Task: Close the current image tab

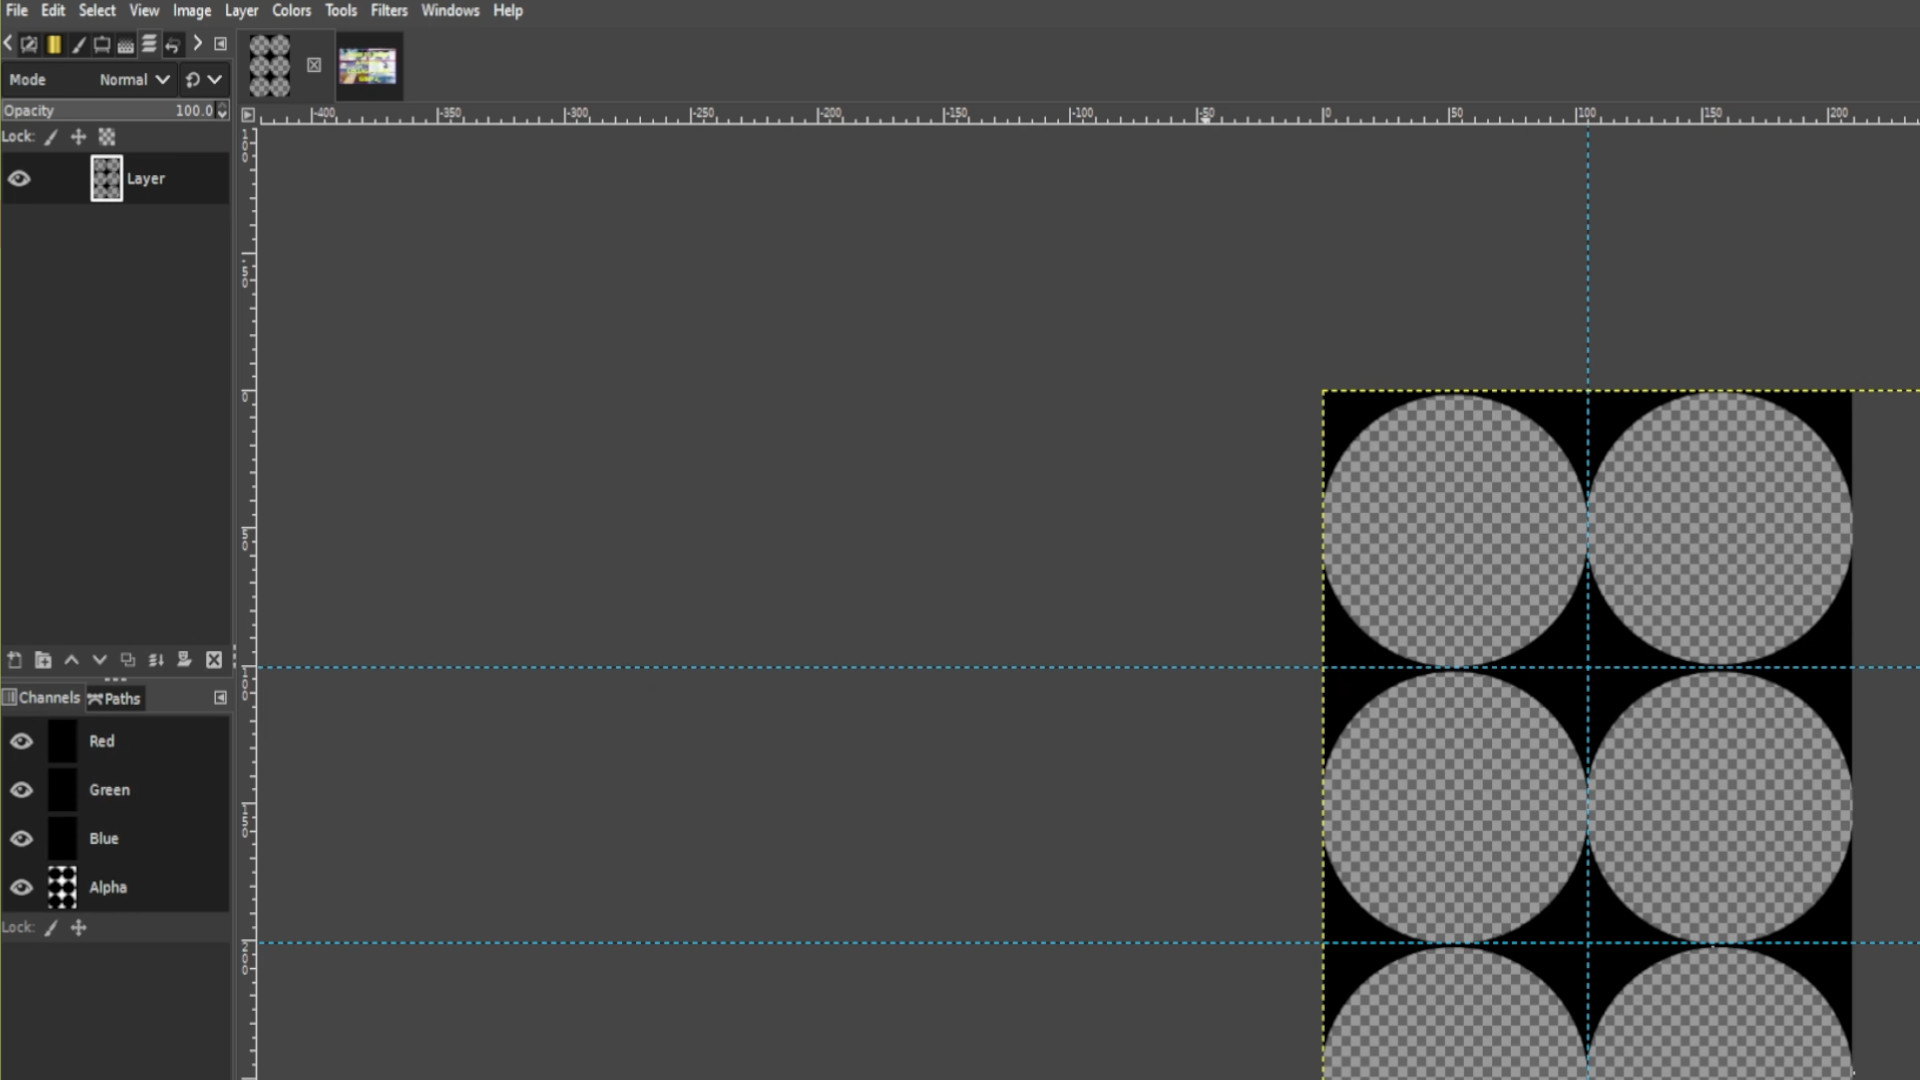Action: tap(314, 65)
